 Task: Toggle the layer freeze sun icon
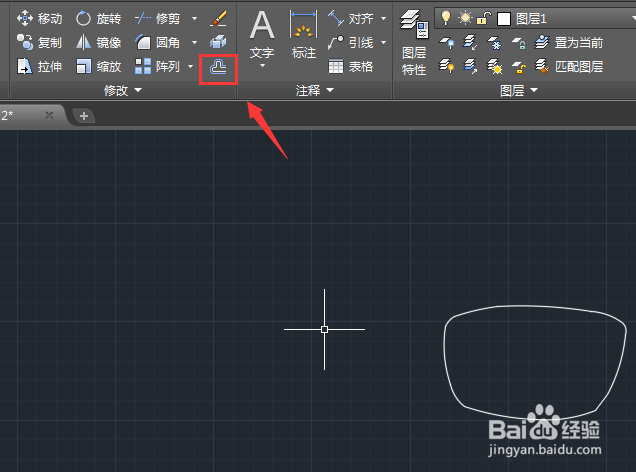(x=465, y=18)
